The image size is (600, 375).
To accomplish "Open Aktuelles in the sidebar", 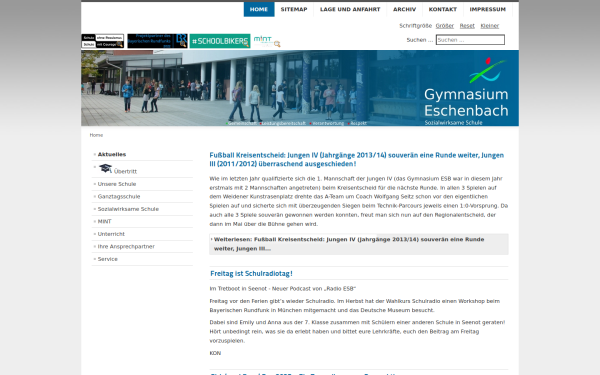I will coord(112,154).
